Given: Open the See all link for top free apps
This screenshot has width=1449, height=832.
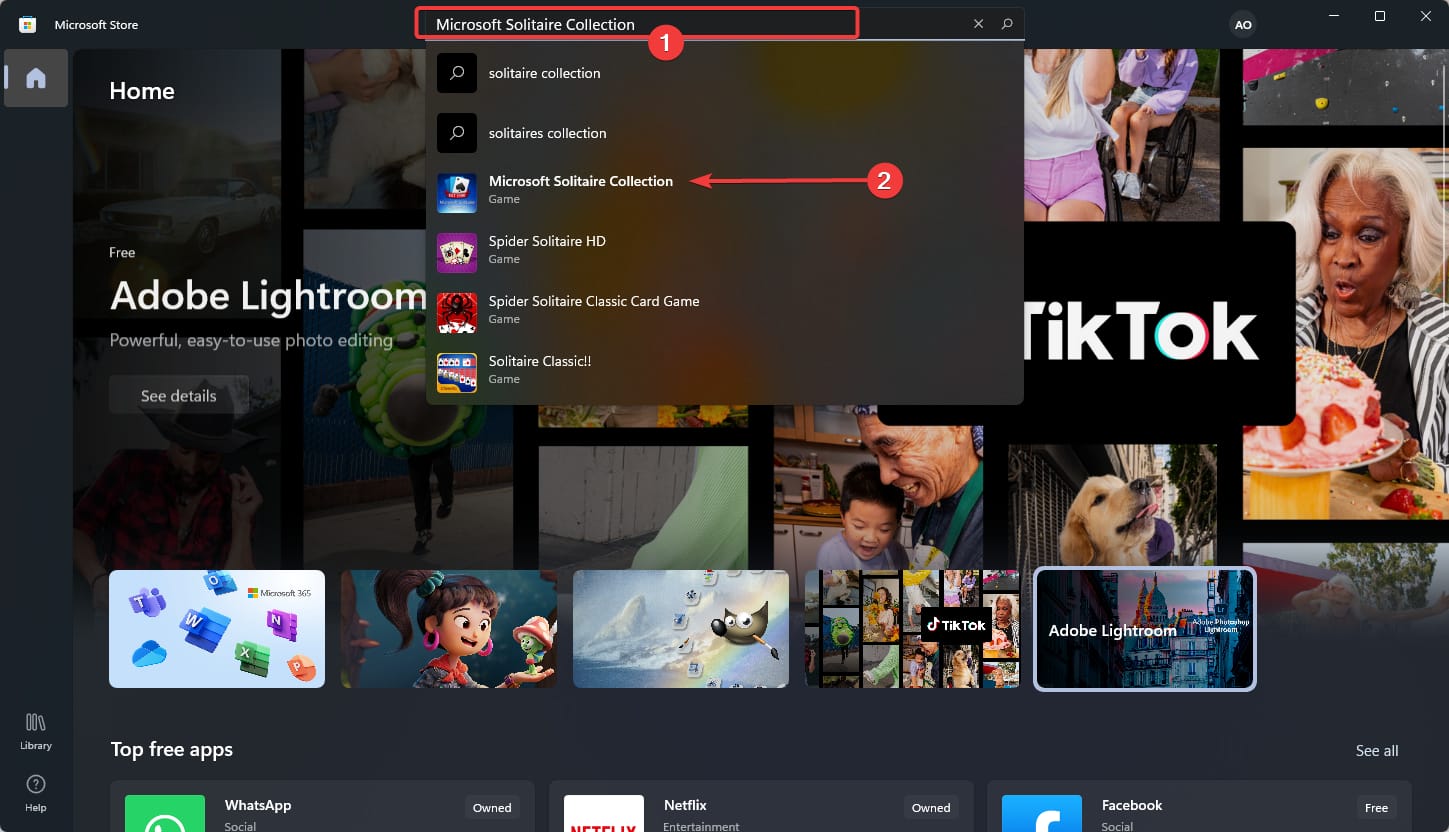Looking at the screenshot, I should (1377, 750).
